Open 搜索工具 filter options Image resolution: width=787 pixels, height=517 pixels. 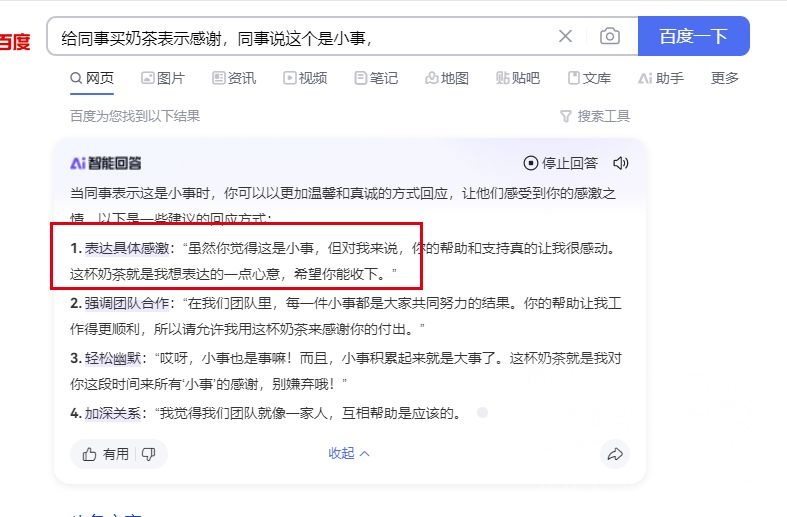coord(595,116)
